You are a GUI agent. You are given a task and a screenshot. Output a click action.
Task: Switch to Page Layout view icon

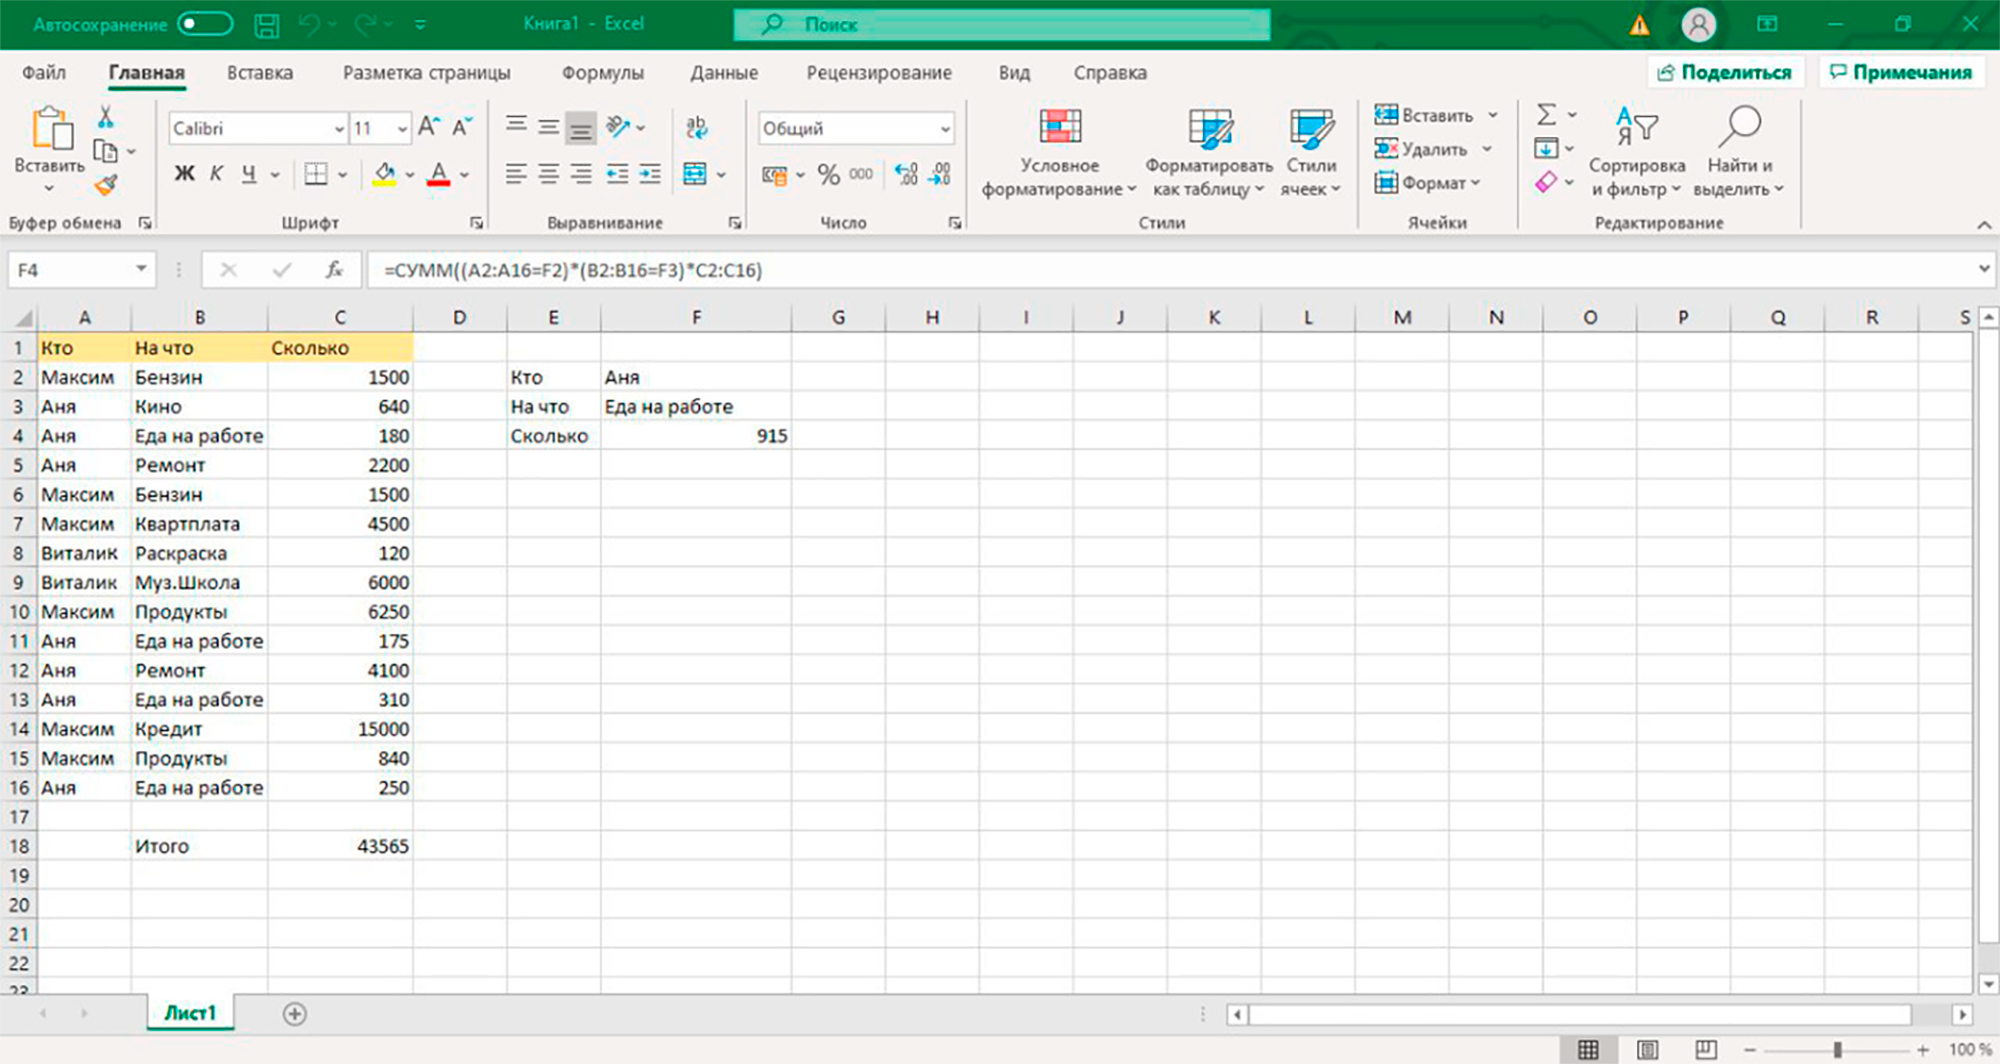1647,1049
